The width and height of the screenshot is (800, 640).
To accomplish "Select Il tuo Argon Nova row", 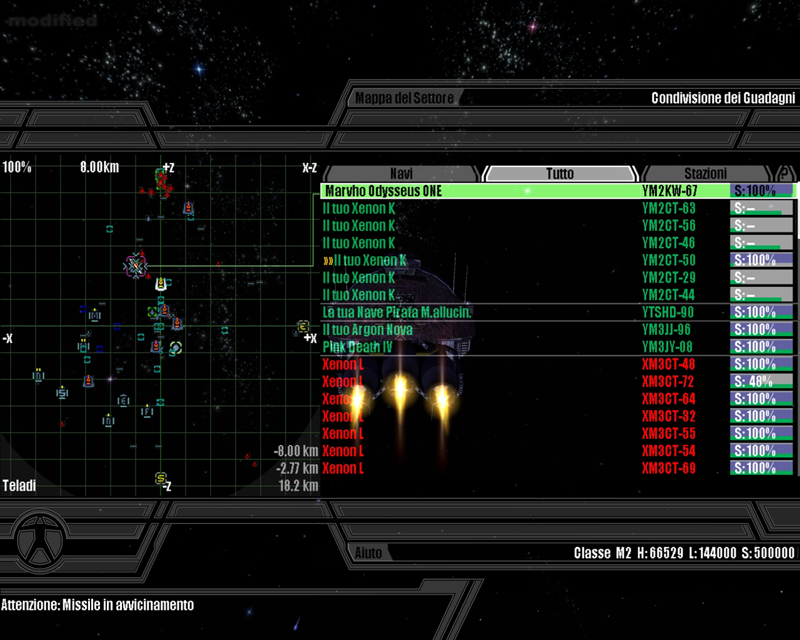I will (558, 330).
